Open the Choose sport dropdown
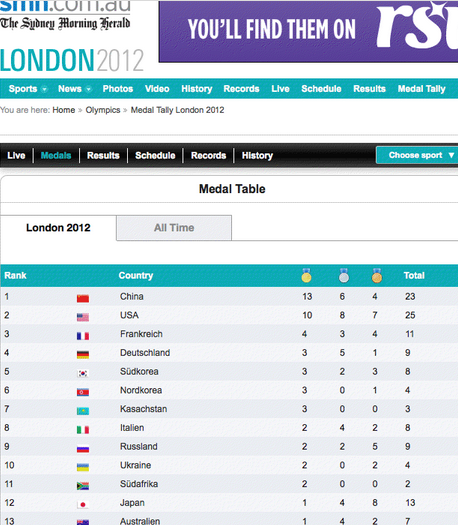Screen dimensions: 458x525 click(x=417, y=155)
